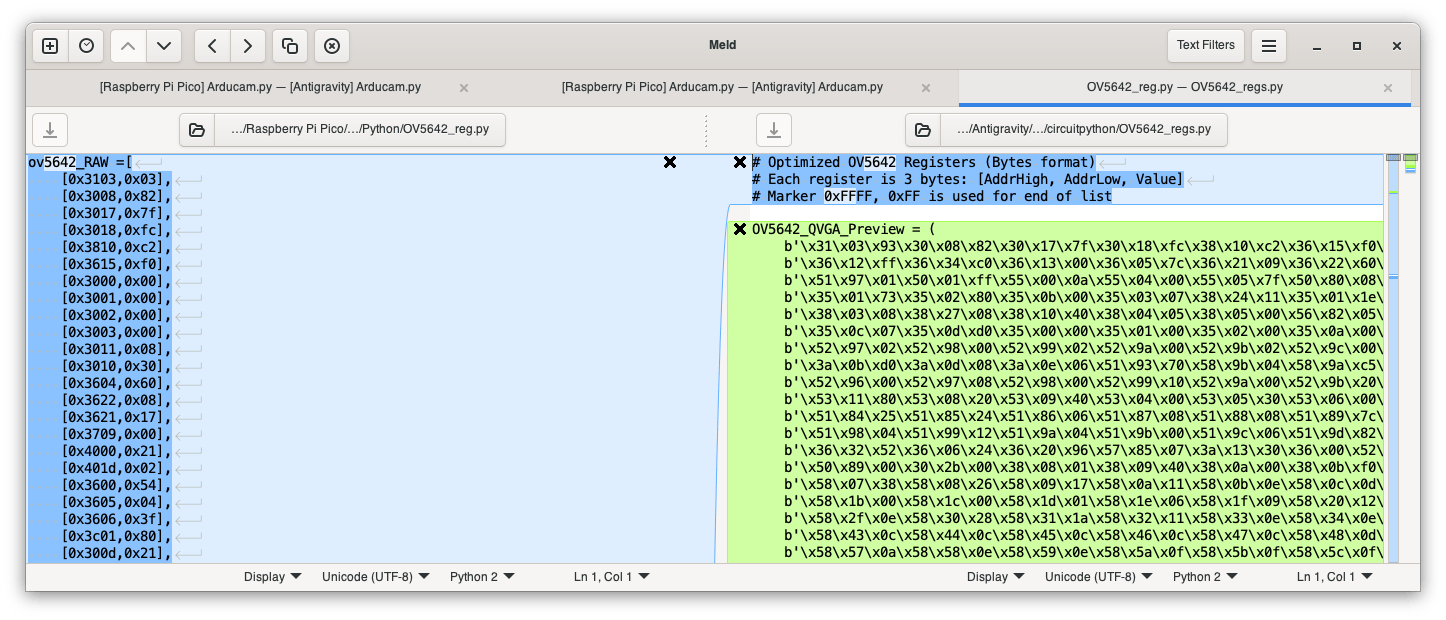
Task: Push current change to the right
Action: click(248, 46)
